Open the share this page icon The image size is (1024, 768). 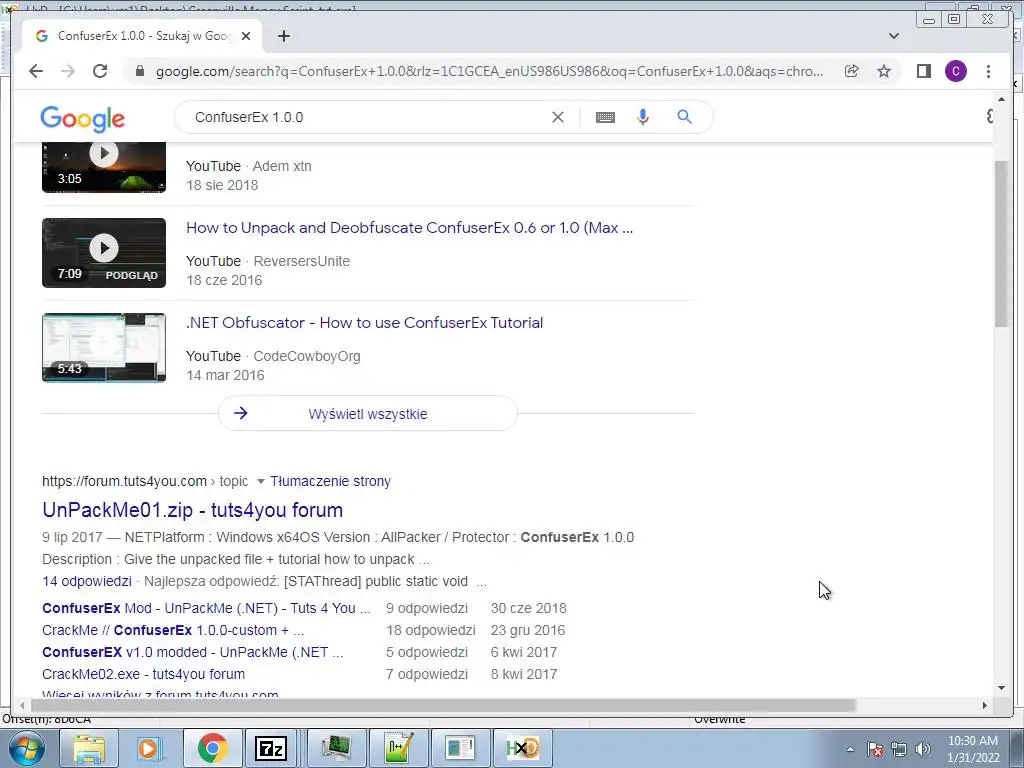[x=852, y=71]
